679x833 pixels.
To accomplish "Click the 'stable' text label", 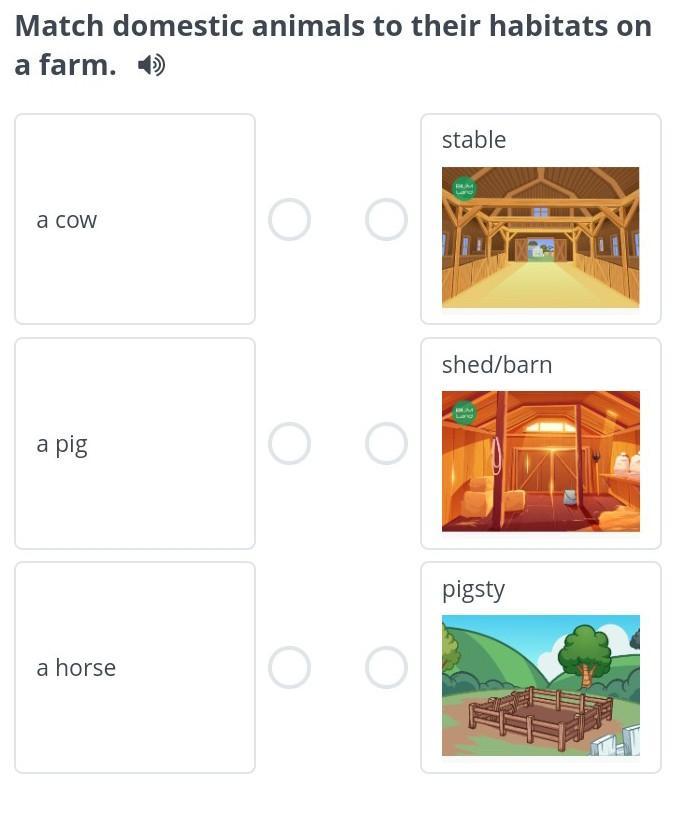I will click(474, 140).
